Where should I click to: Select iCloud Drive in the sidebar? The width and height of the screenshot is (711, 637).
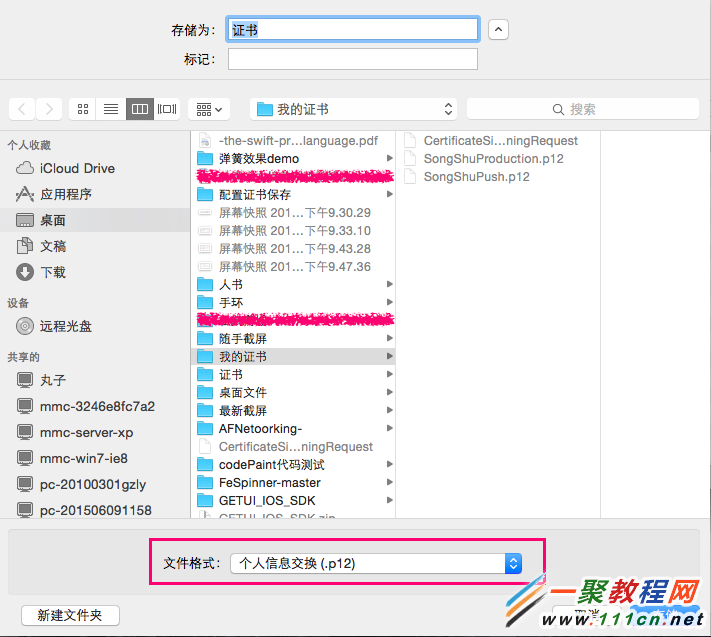95,169
